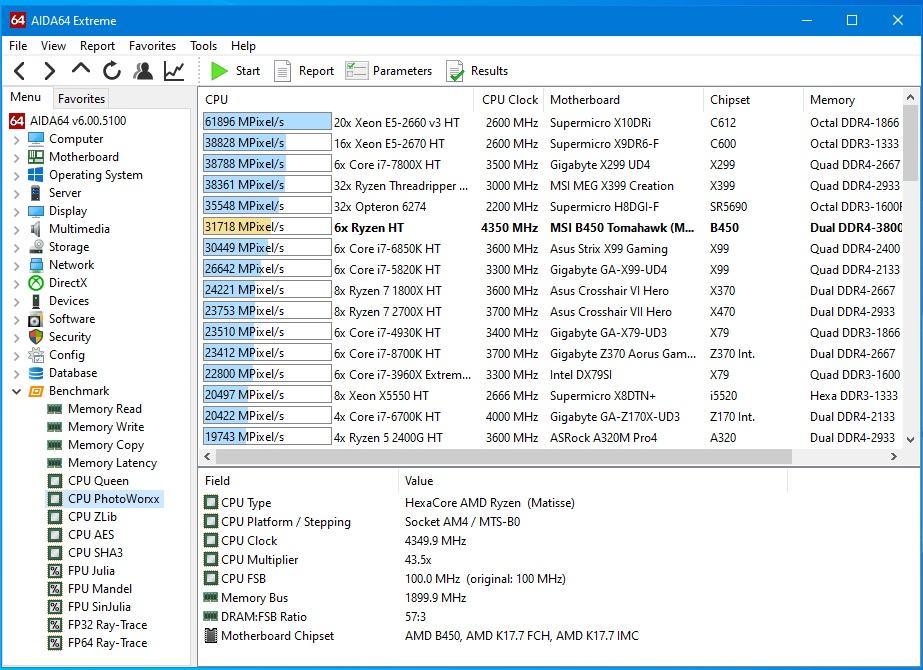
Task: Expand the Storage tree node
Action: [16, 247]
